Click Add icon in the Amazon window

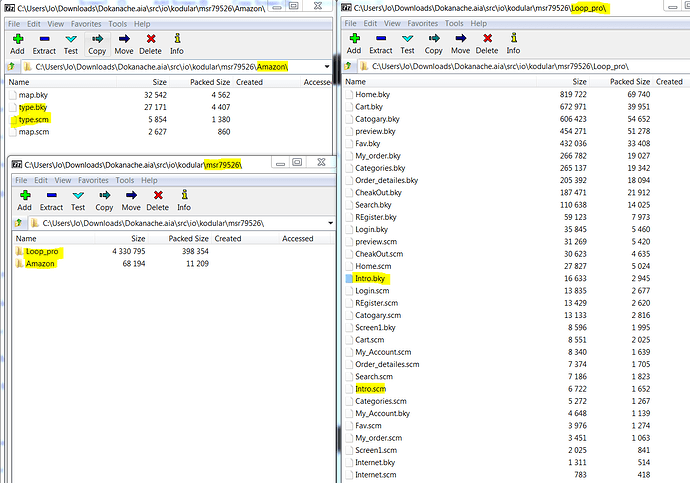[17, 37]
